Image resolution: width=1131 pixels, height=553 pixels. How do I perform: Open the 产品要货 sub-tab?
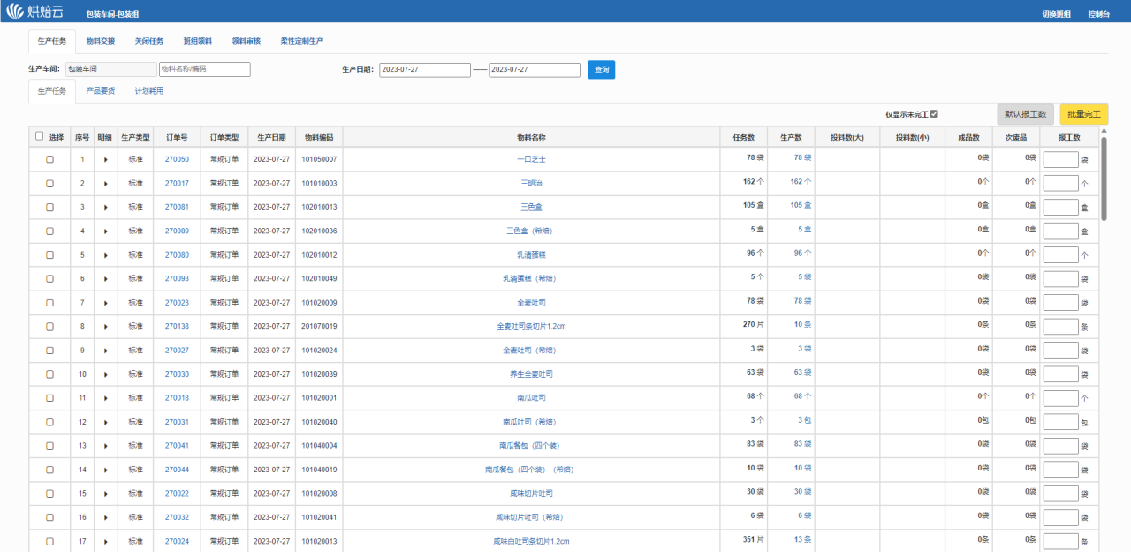point(101,91)
